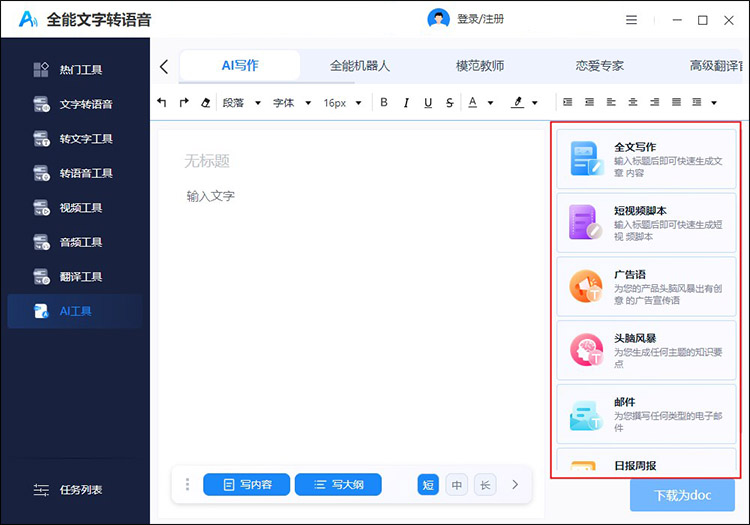The width and height of the screenshot is (750, 525).
Task: Open 视频工具 in the sidebar
Action: 75,208
